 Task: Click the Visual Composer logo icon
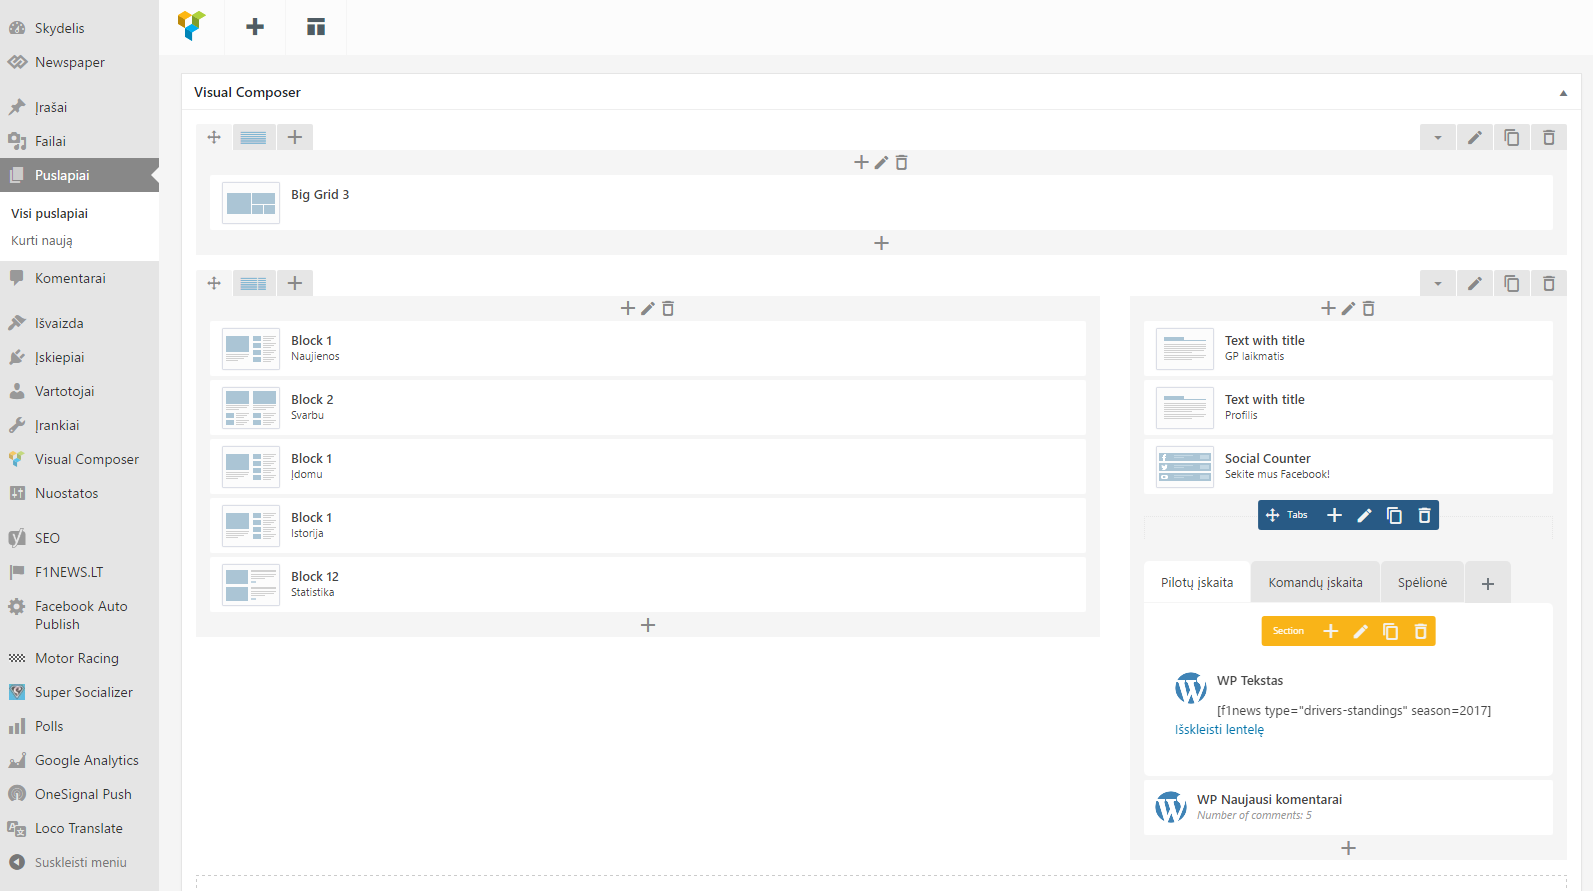191,26
